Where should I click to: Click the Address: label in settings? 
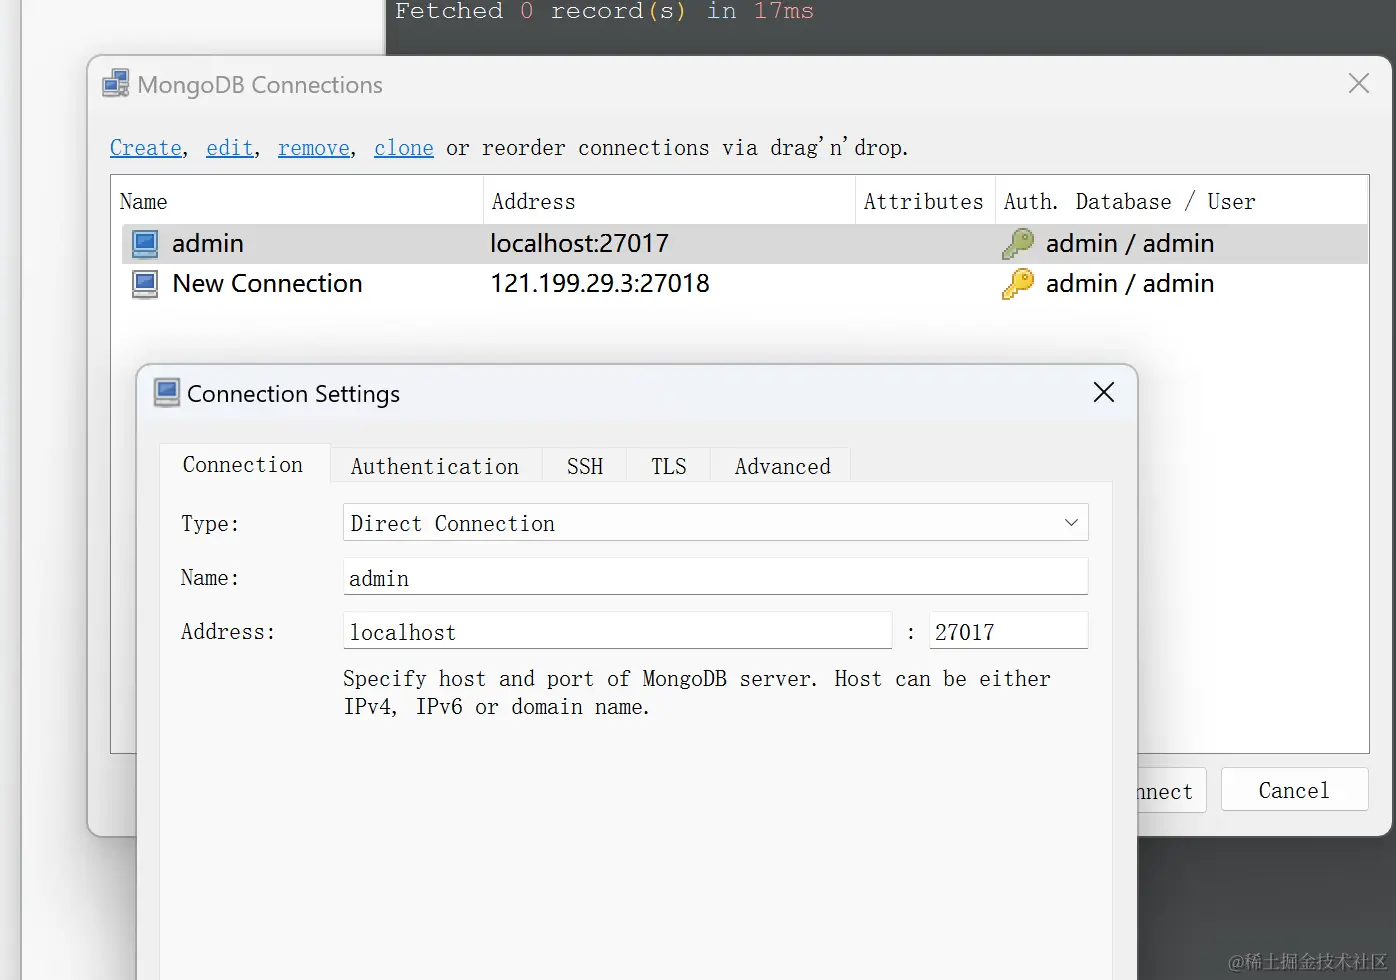coord(228,632)
